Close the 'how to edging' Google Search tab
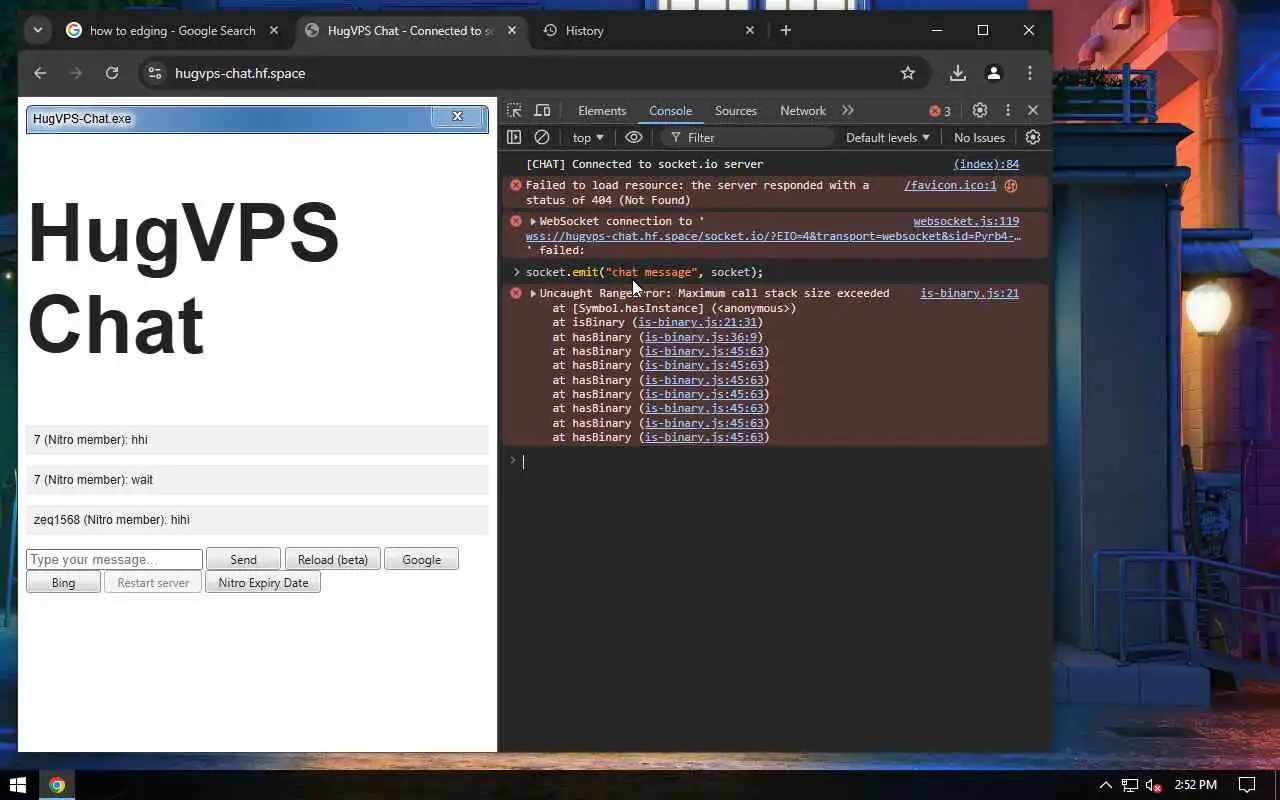1280x800 pixels. tap(274, 30)
